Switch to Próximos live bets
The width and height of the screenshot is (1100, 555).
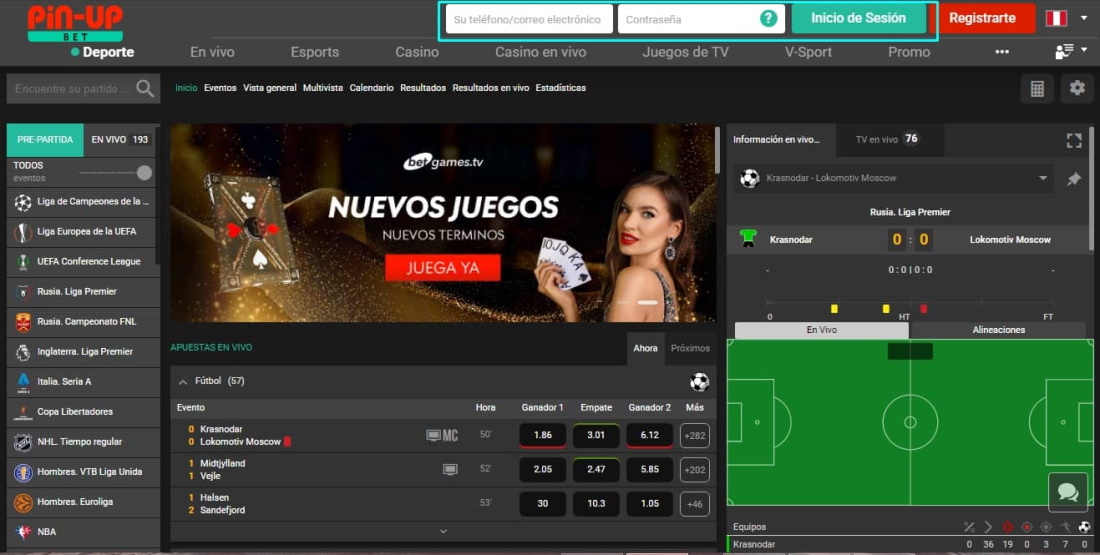(x=690, y=348)
